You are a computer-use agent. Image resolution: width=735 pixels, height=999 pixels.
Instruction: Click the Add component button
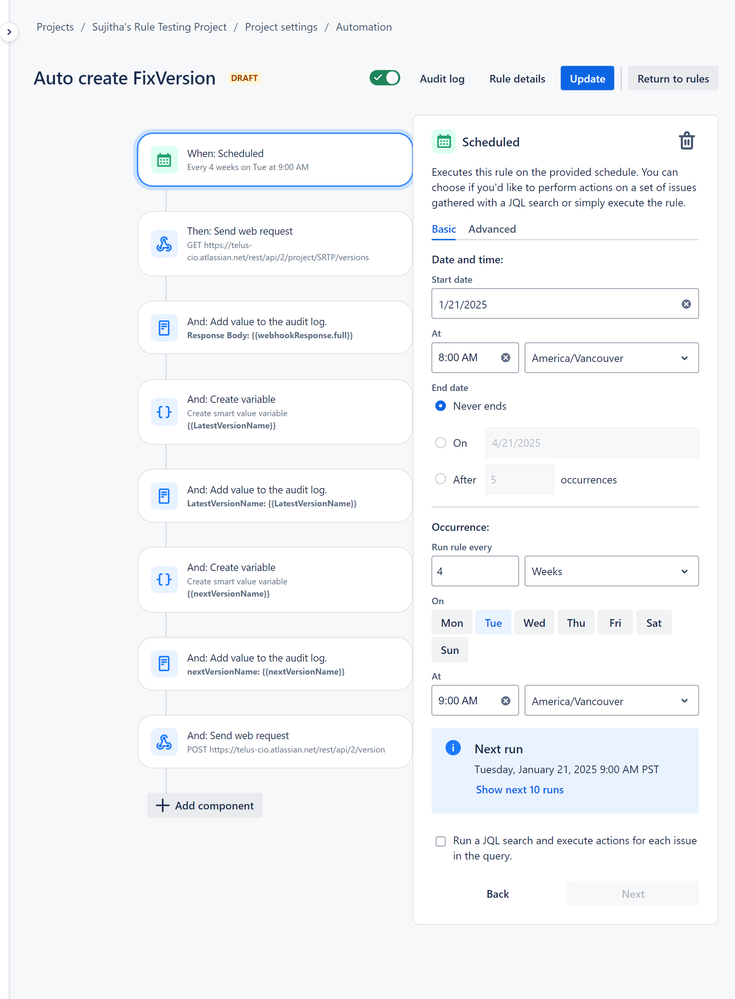point(204,805)
